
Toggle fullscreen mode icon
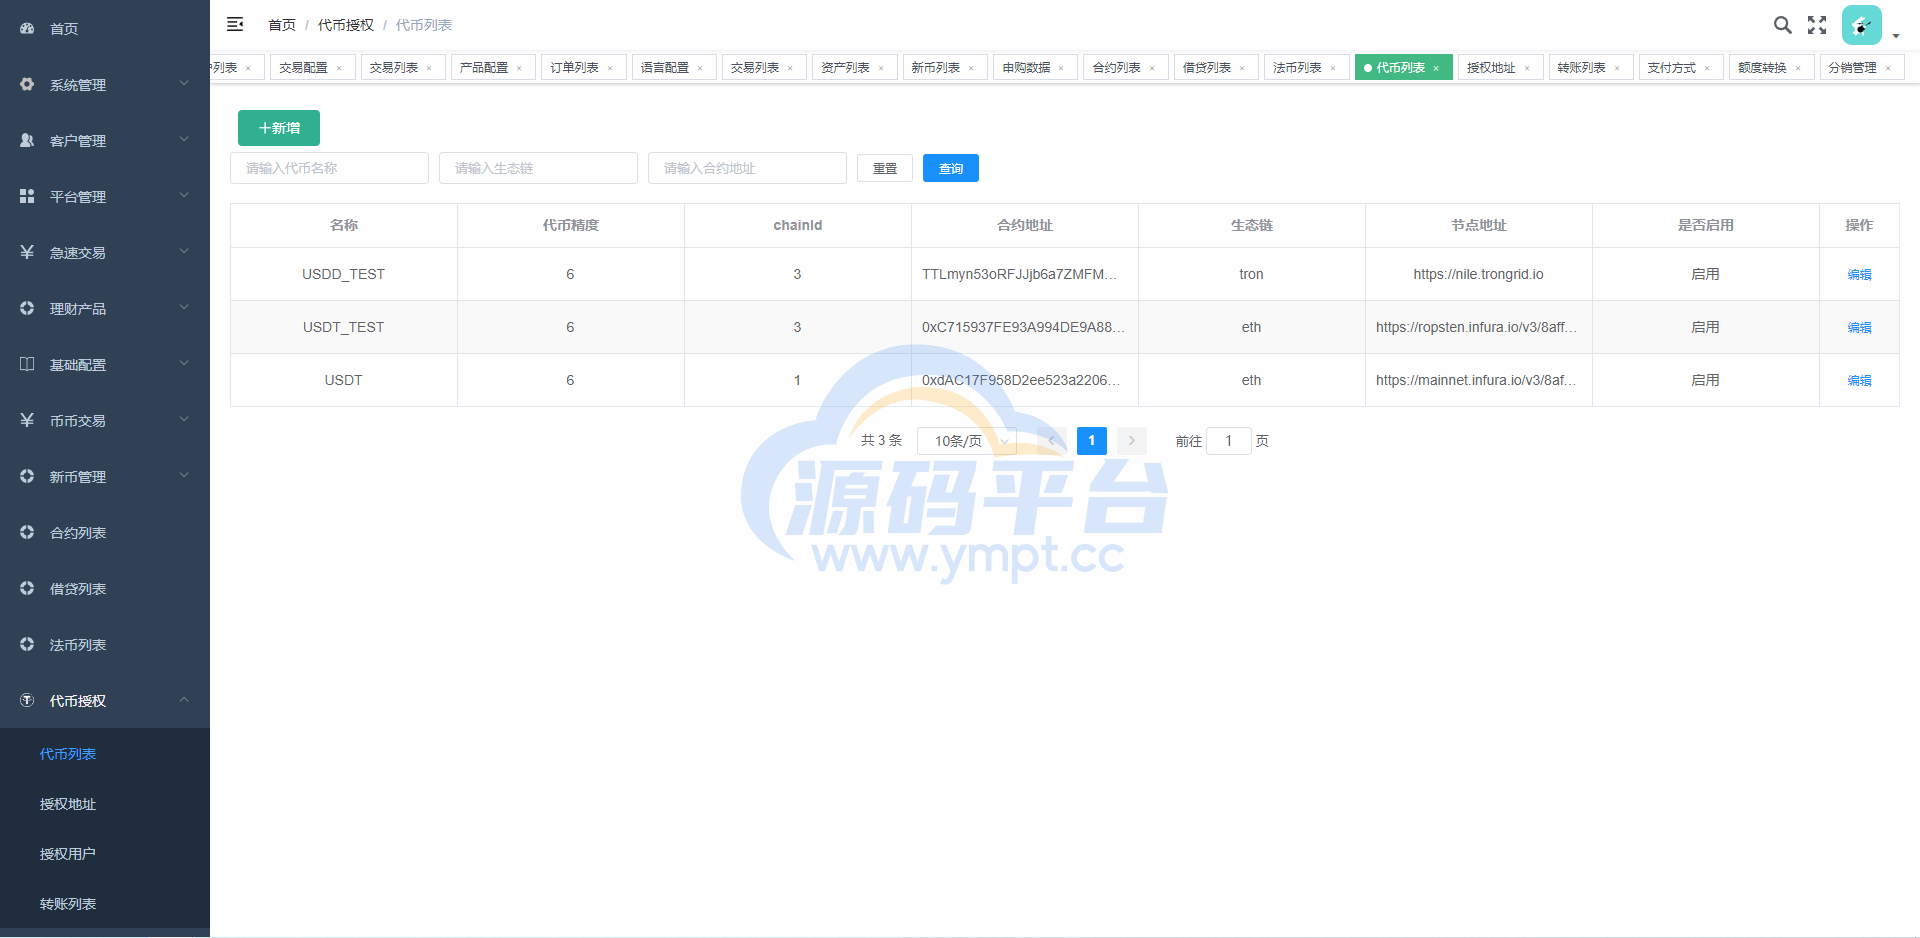point(1817,25)
